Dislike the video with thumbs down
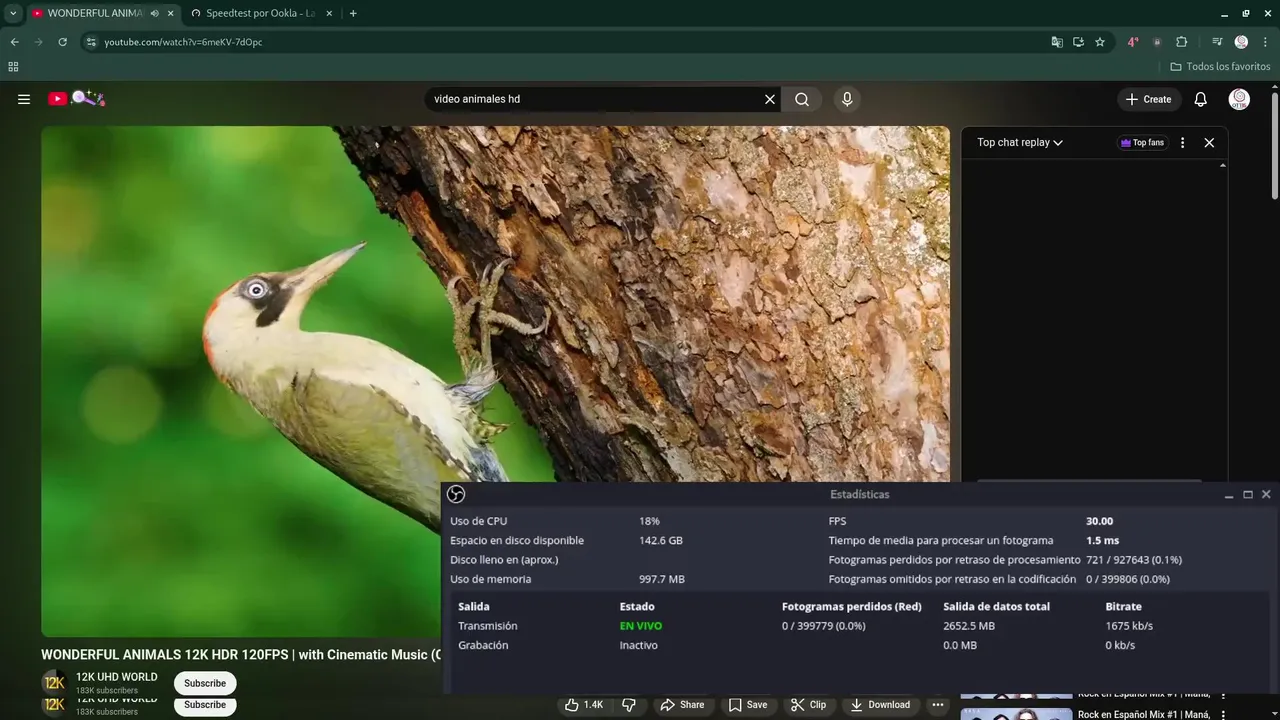The image size is (1280, 720). [x=629, y=705]
